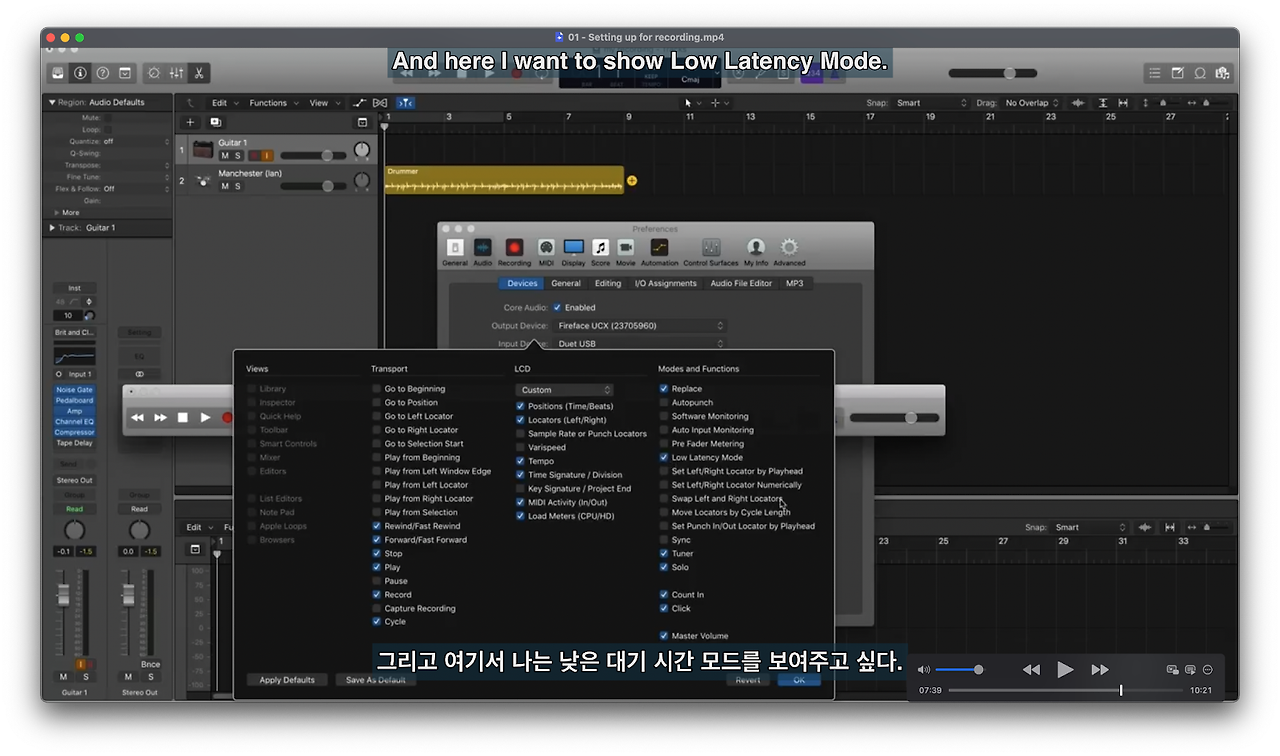Switch to Audio File Editor tab
The width and height of the screenshot is (1280, 756).
[741, 284]
